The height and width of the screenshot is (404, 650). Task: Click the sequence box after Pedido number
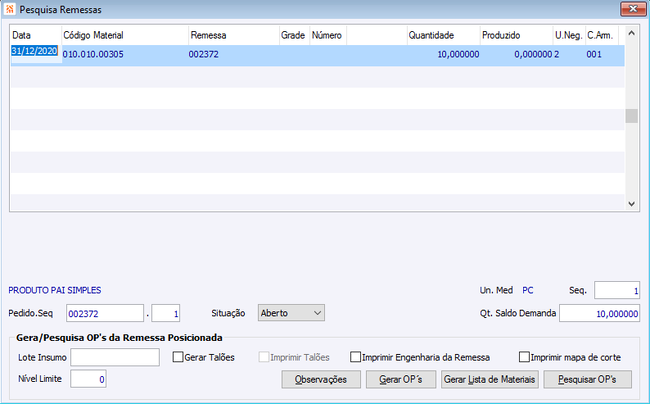click(x=165, y=313)
